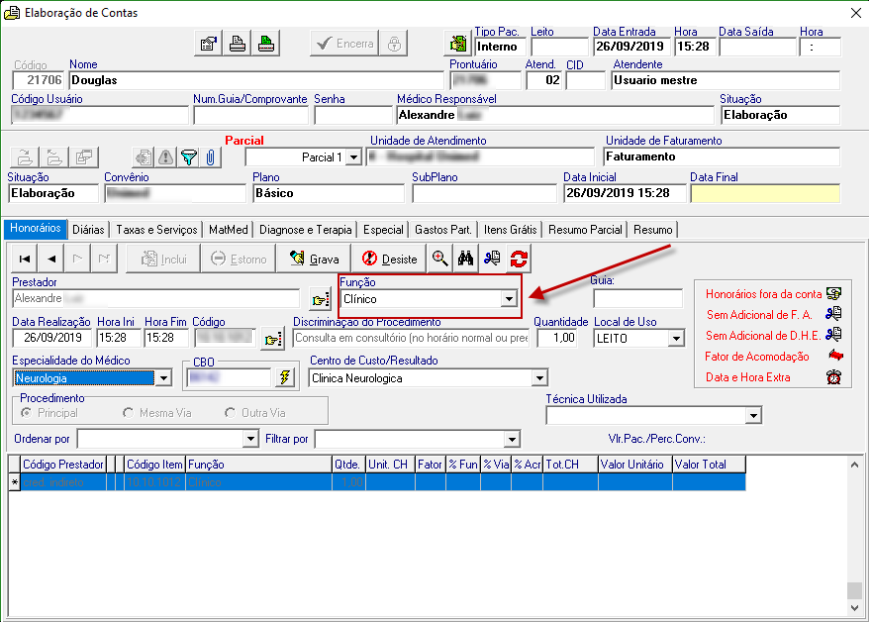Click Fator de Acomodação red arrow icon
This screenshot has height=622, width=869.
click(x=835, y=355)
